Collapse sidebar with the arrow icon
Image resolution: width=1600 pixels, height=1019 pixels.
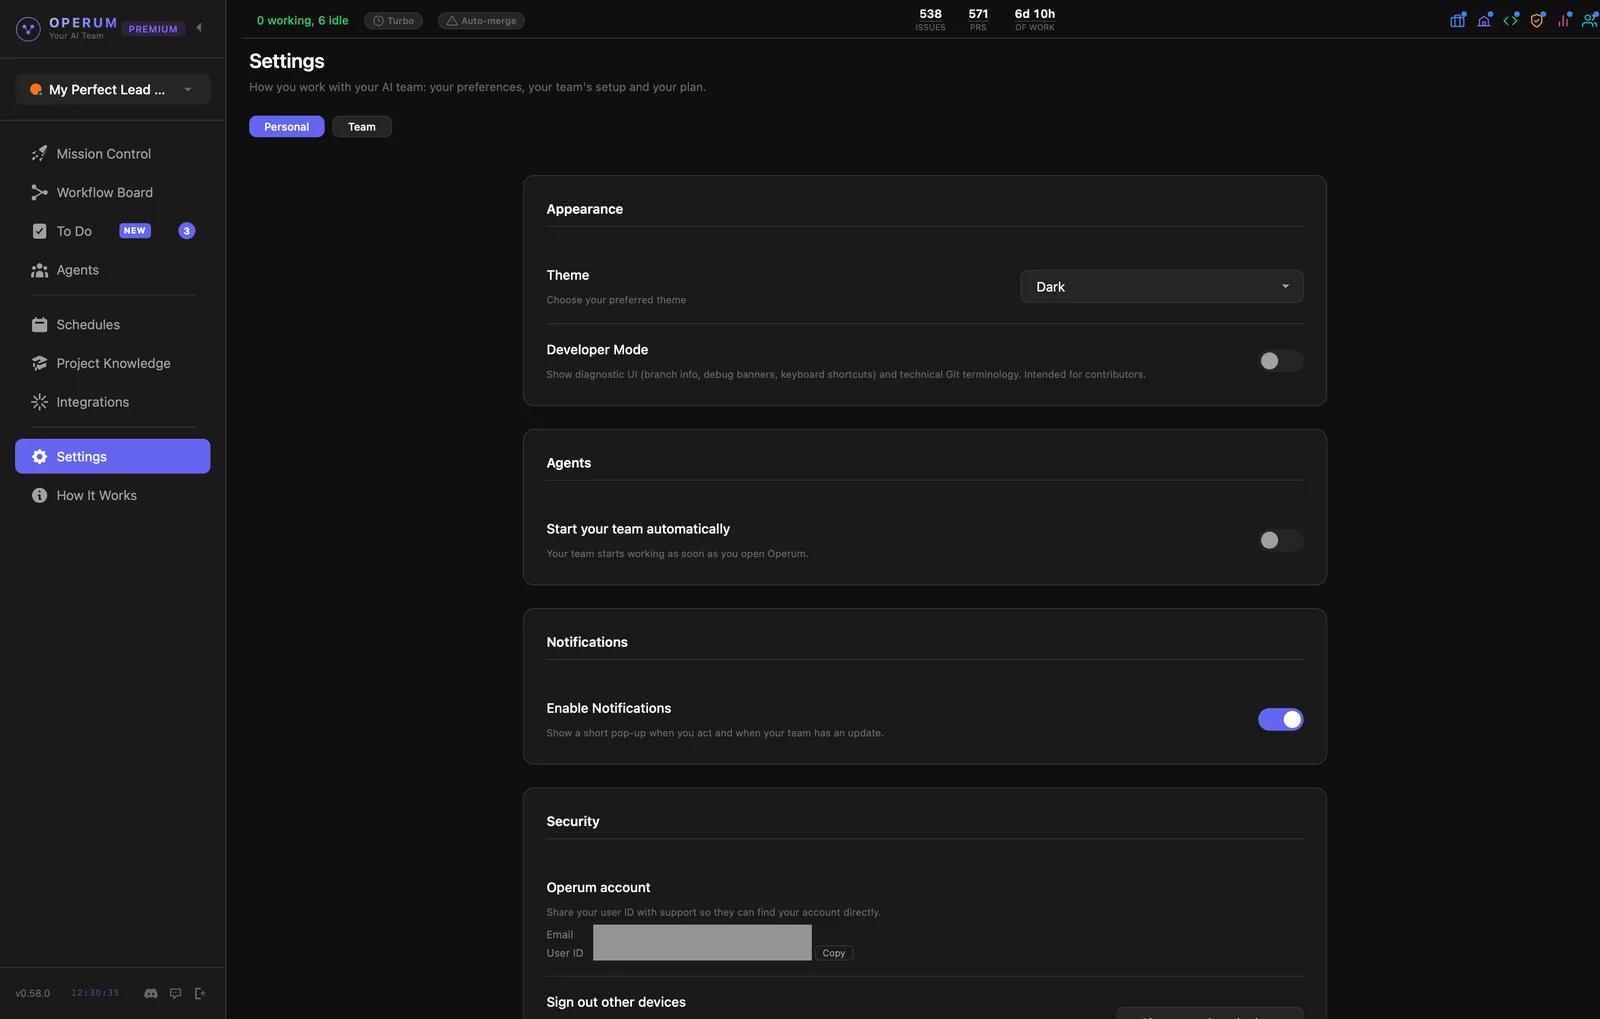[199, 28]
